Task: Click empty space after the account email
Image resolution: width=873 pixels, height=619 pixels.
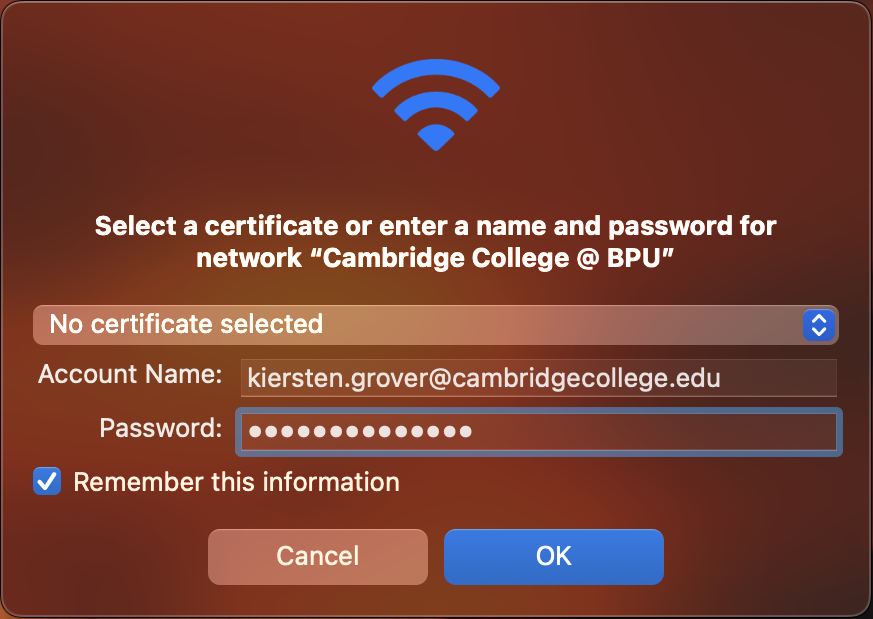Action: [778, 378]
